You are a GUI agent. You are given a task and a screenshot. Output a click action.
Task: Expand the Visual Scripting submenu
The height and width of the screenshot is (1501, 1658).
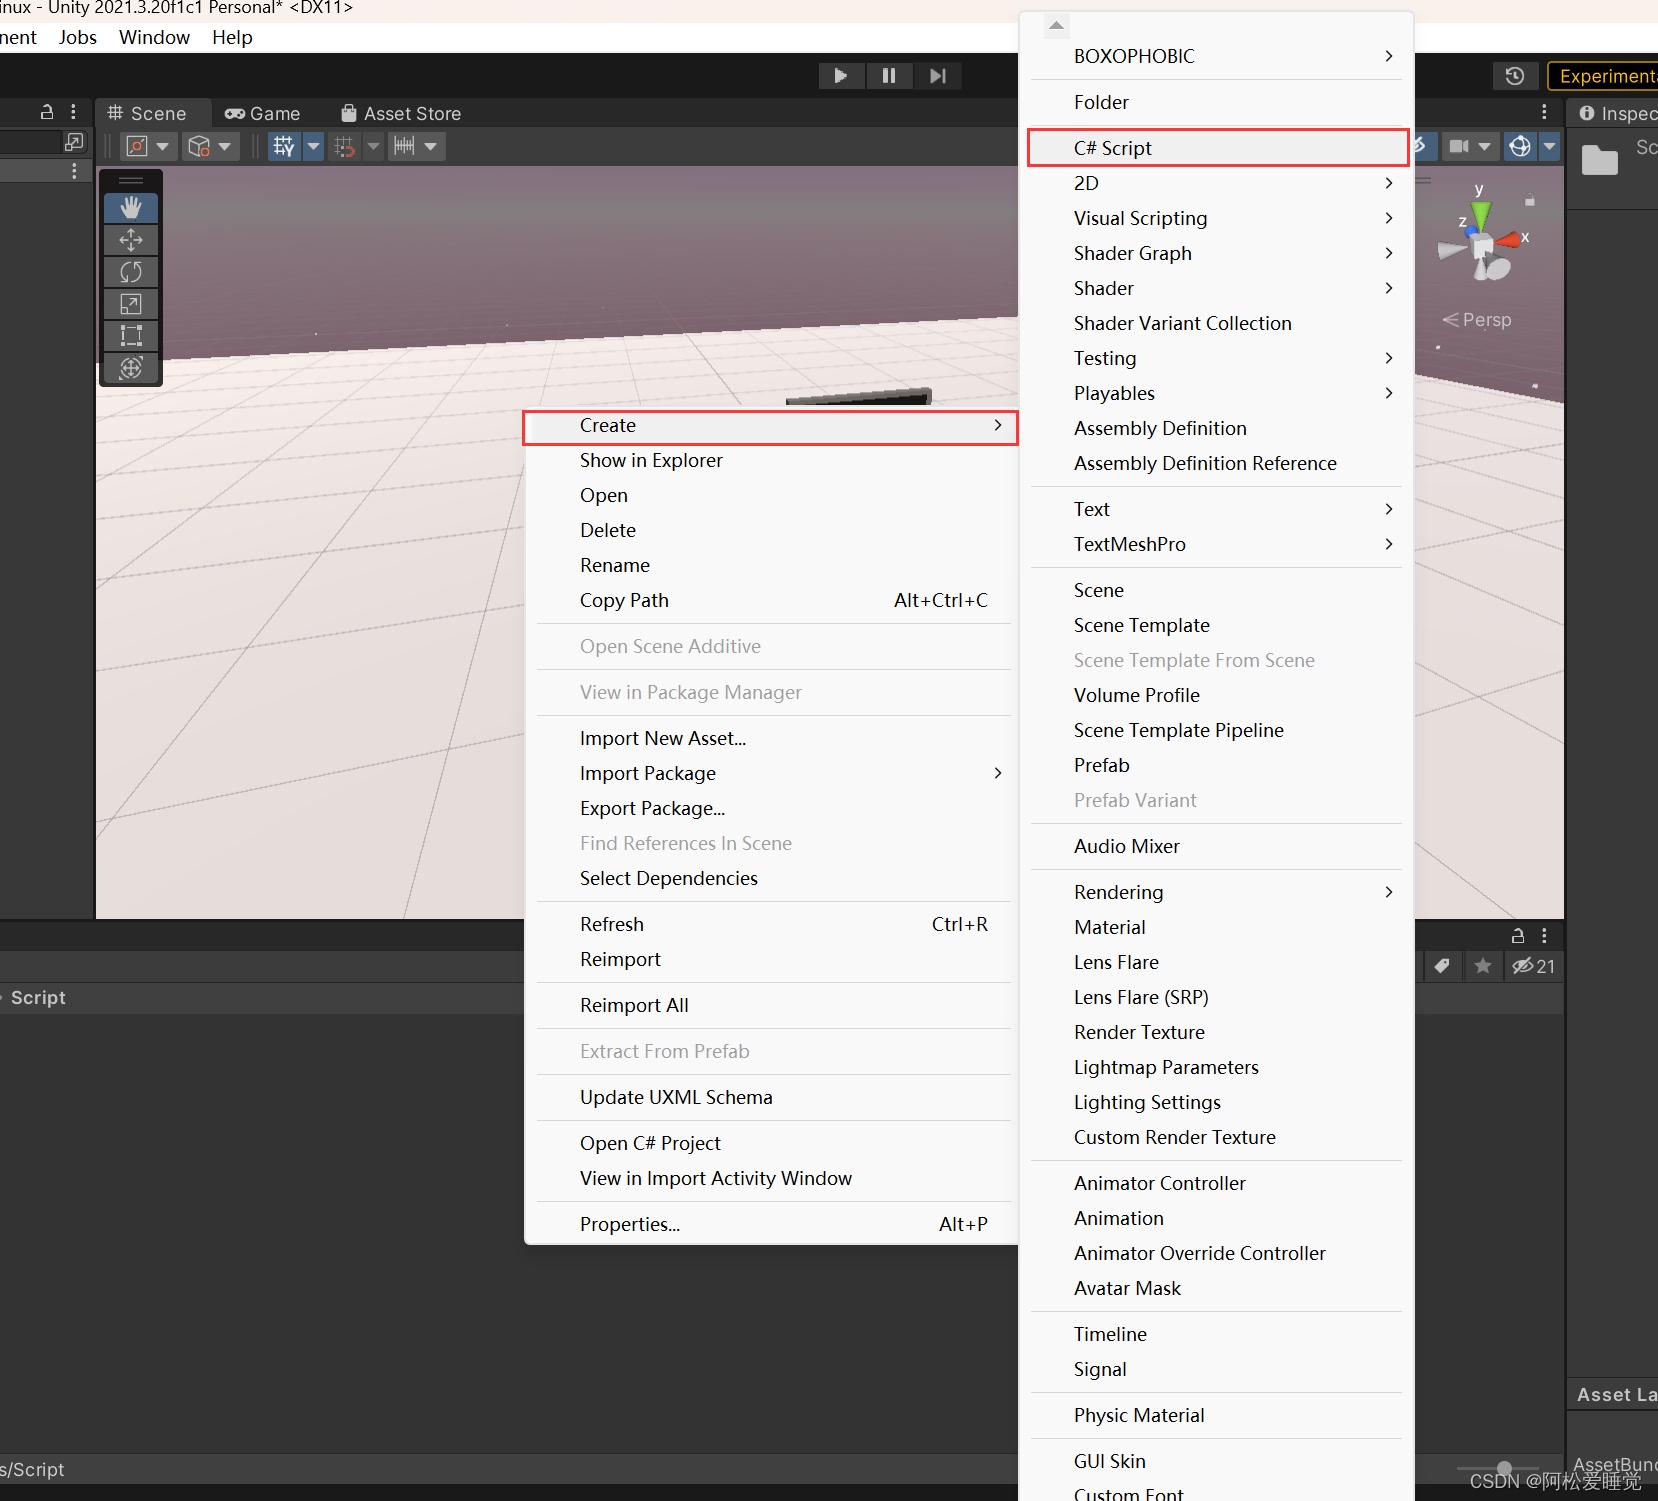coord(1216,218)
